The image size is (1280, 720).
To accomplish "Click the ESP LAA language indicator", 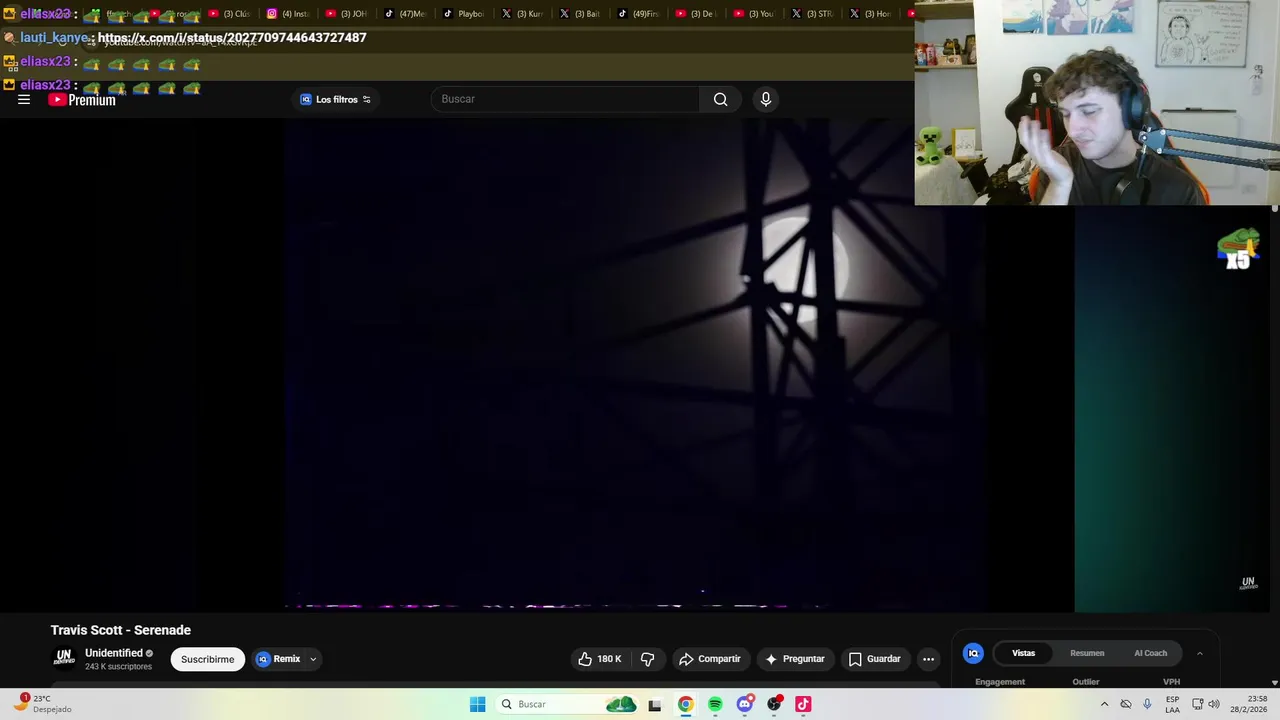I will (1172, 704).
